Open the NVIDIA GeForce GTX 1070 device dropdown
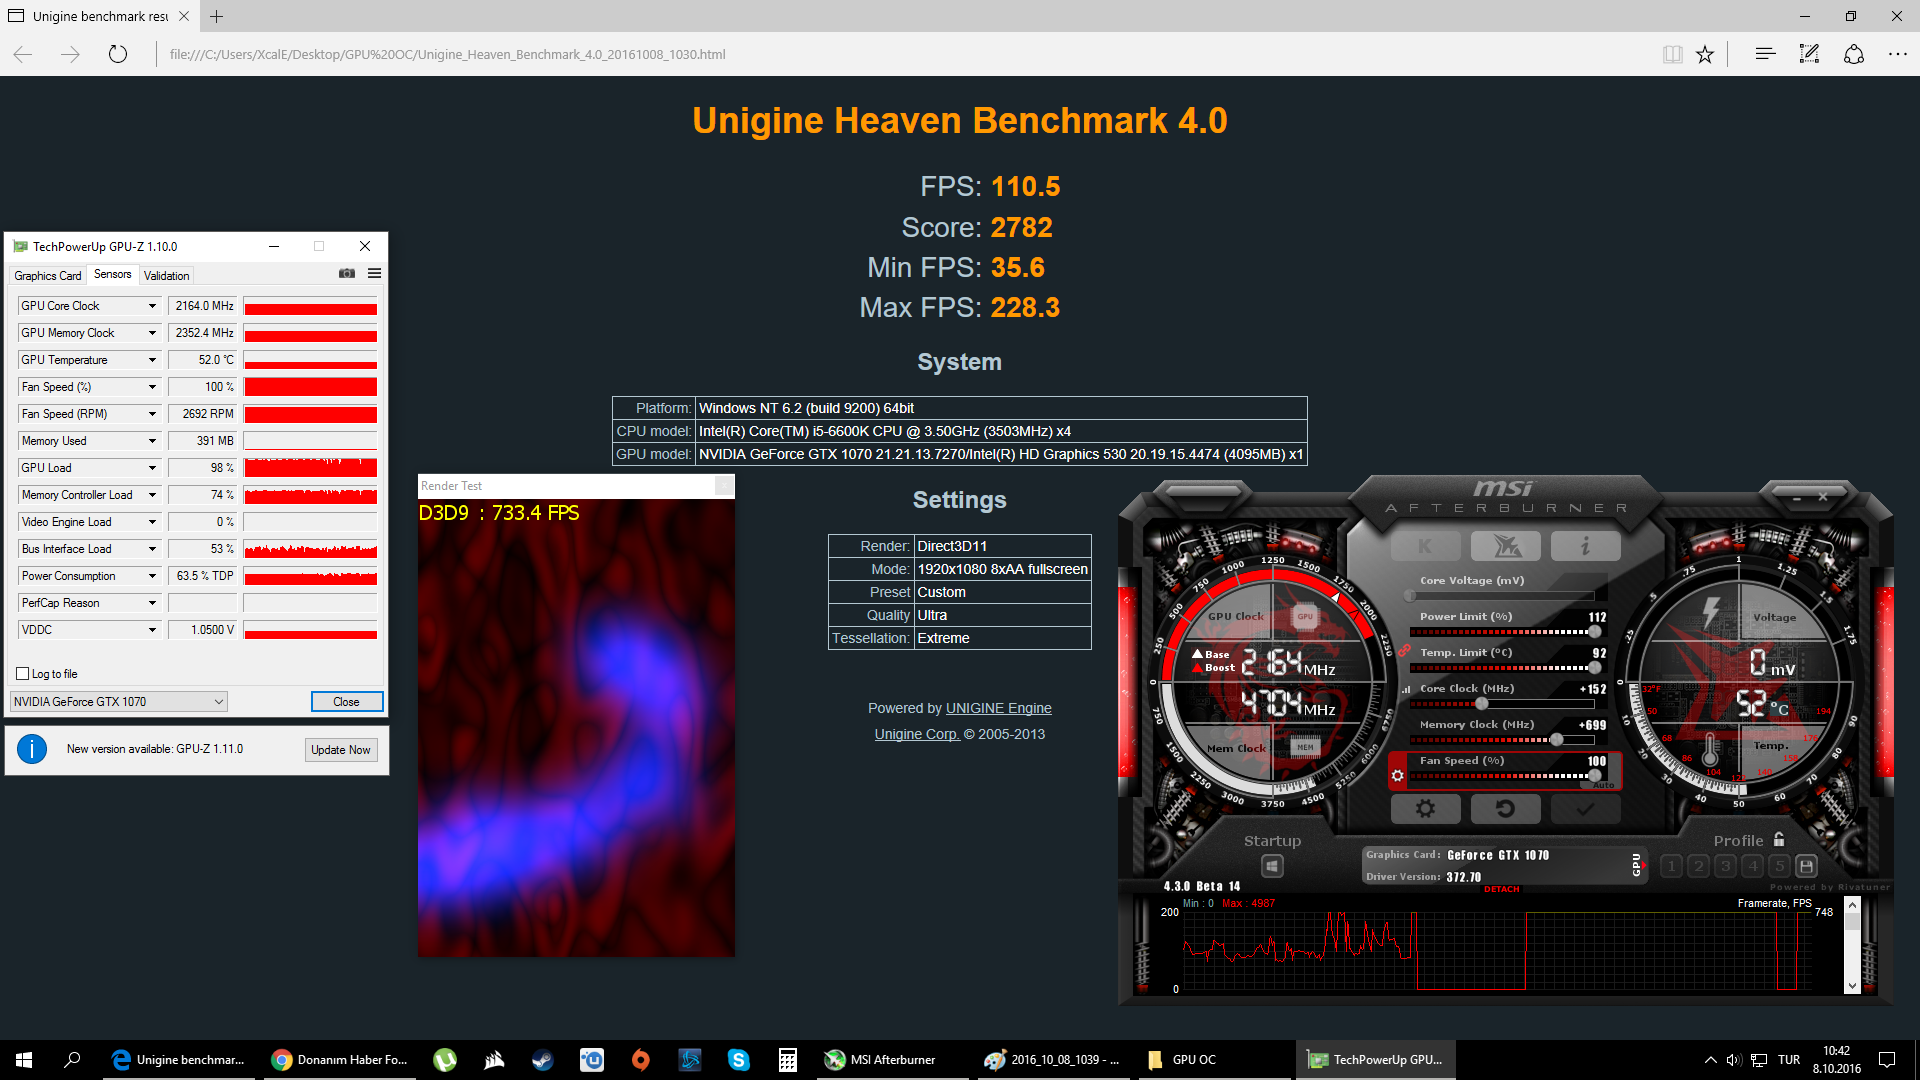 point(119,702)
